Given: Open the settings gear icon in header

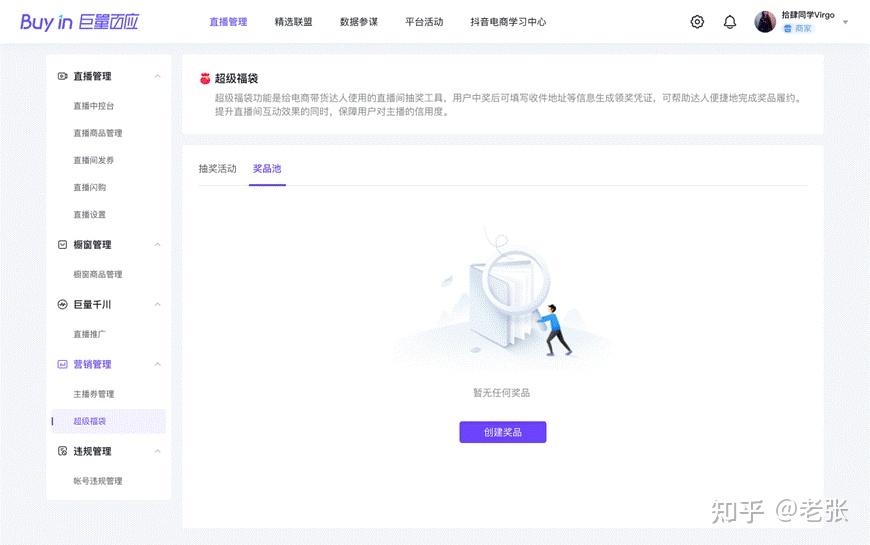Looking at the screenshot, I should pyautogui.click(x=697, y=22).
